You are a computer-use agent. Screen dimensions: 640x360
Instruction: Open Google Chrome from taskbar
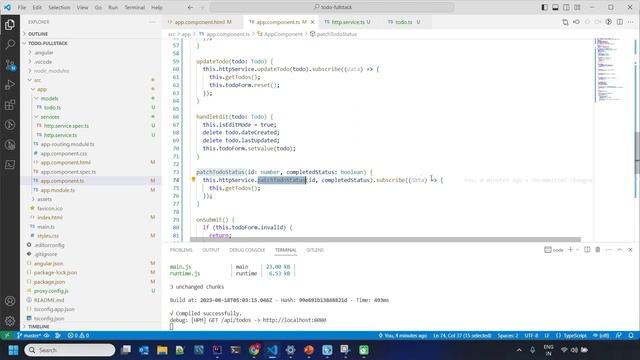254,350
